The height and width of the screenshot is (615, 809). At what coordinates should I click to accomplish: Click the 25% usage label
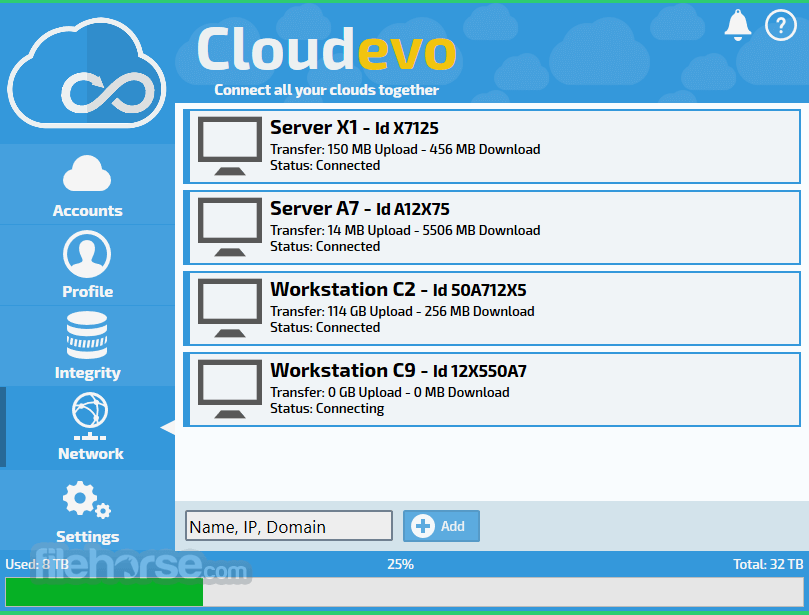coord(400,564)
